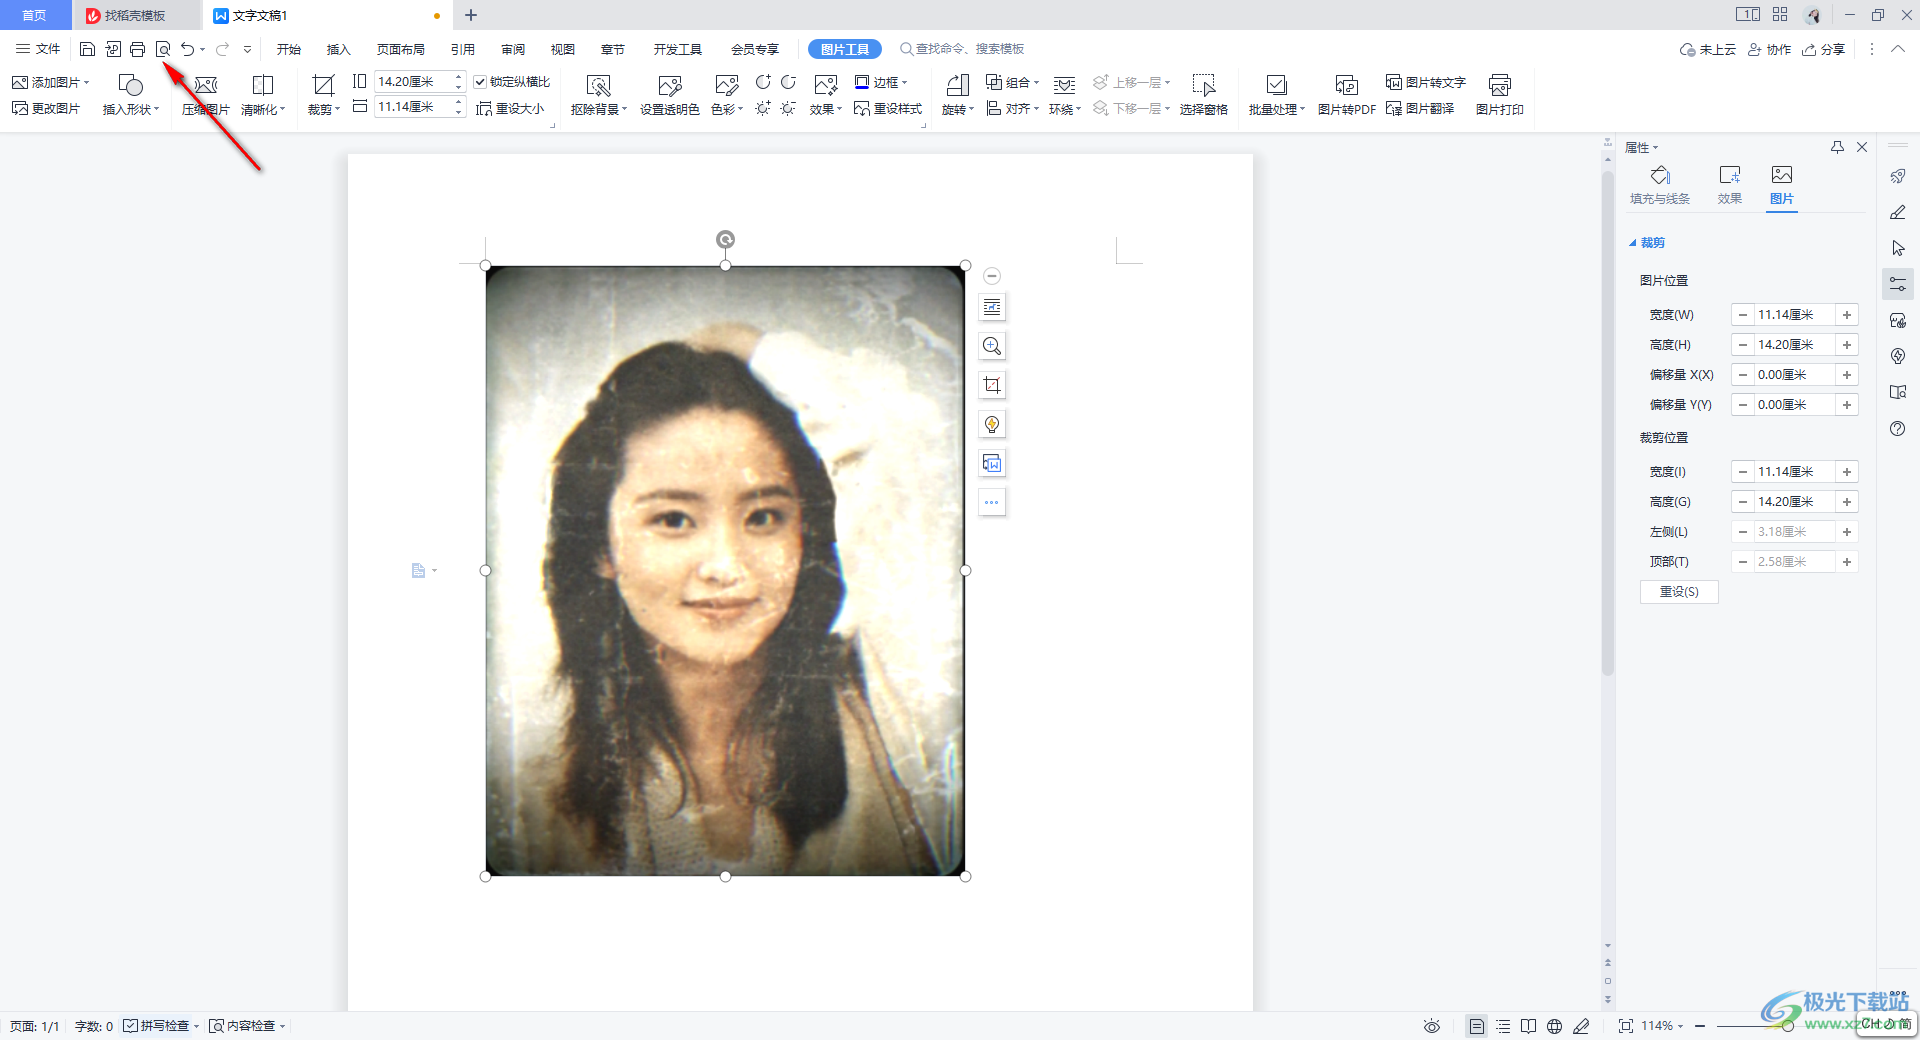Pin the 属性 properties panel

(x=1837, y=147)
